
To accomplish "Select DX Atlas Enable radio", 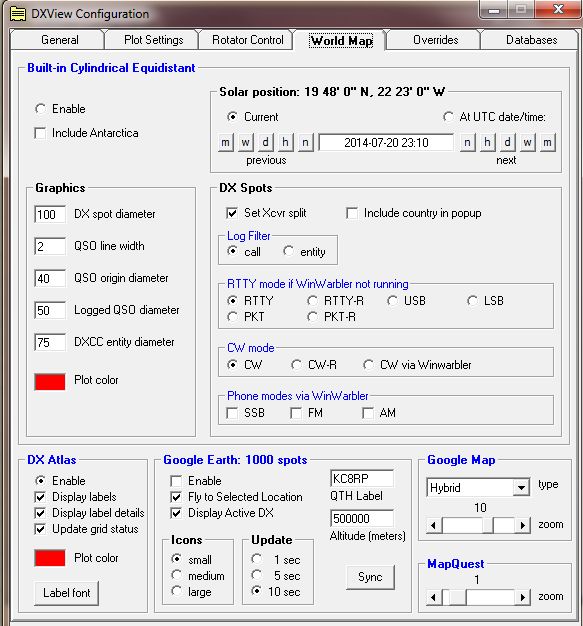I will click(x=40, y=480).
